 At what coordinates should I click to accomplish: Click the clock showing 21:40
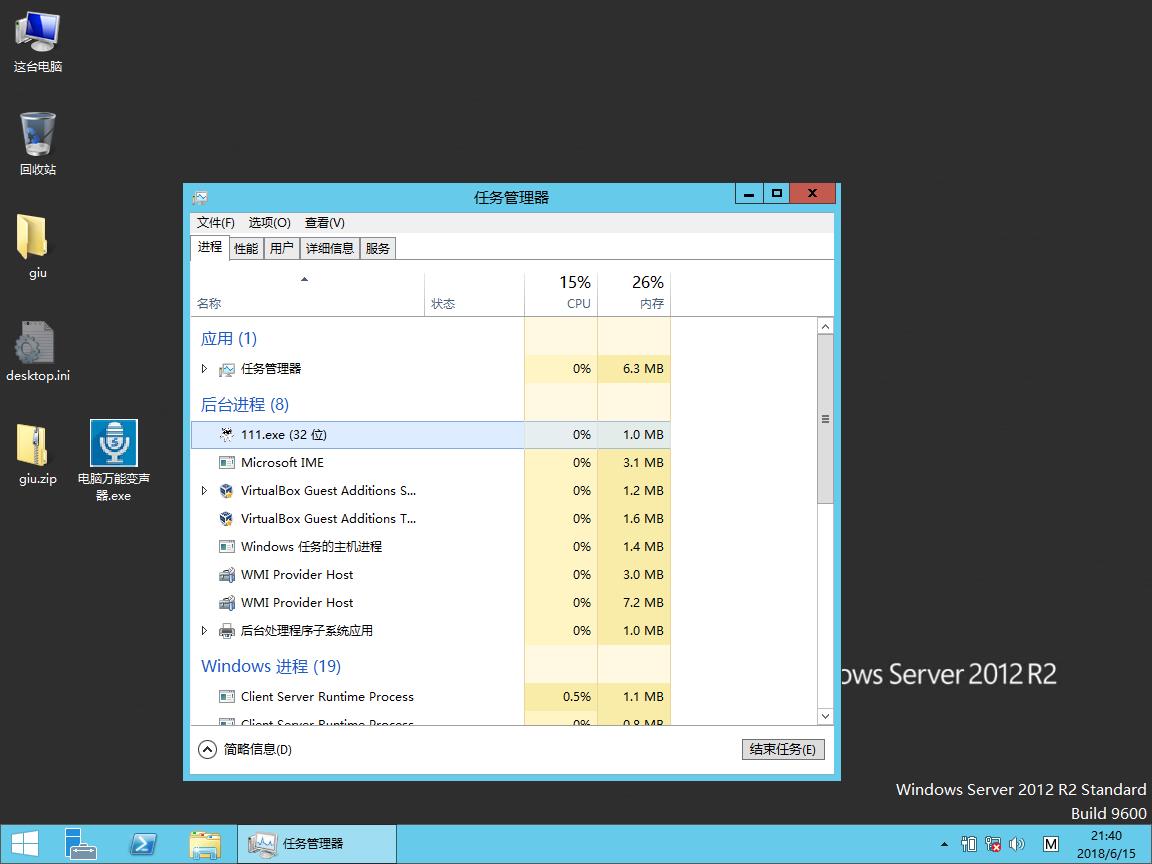coord(1106,844)
